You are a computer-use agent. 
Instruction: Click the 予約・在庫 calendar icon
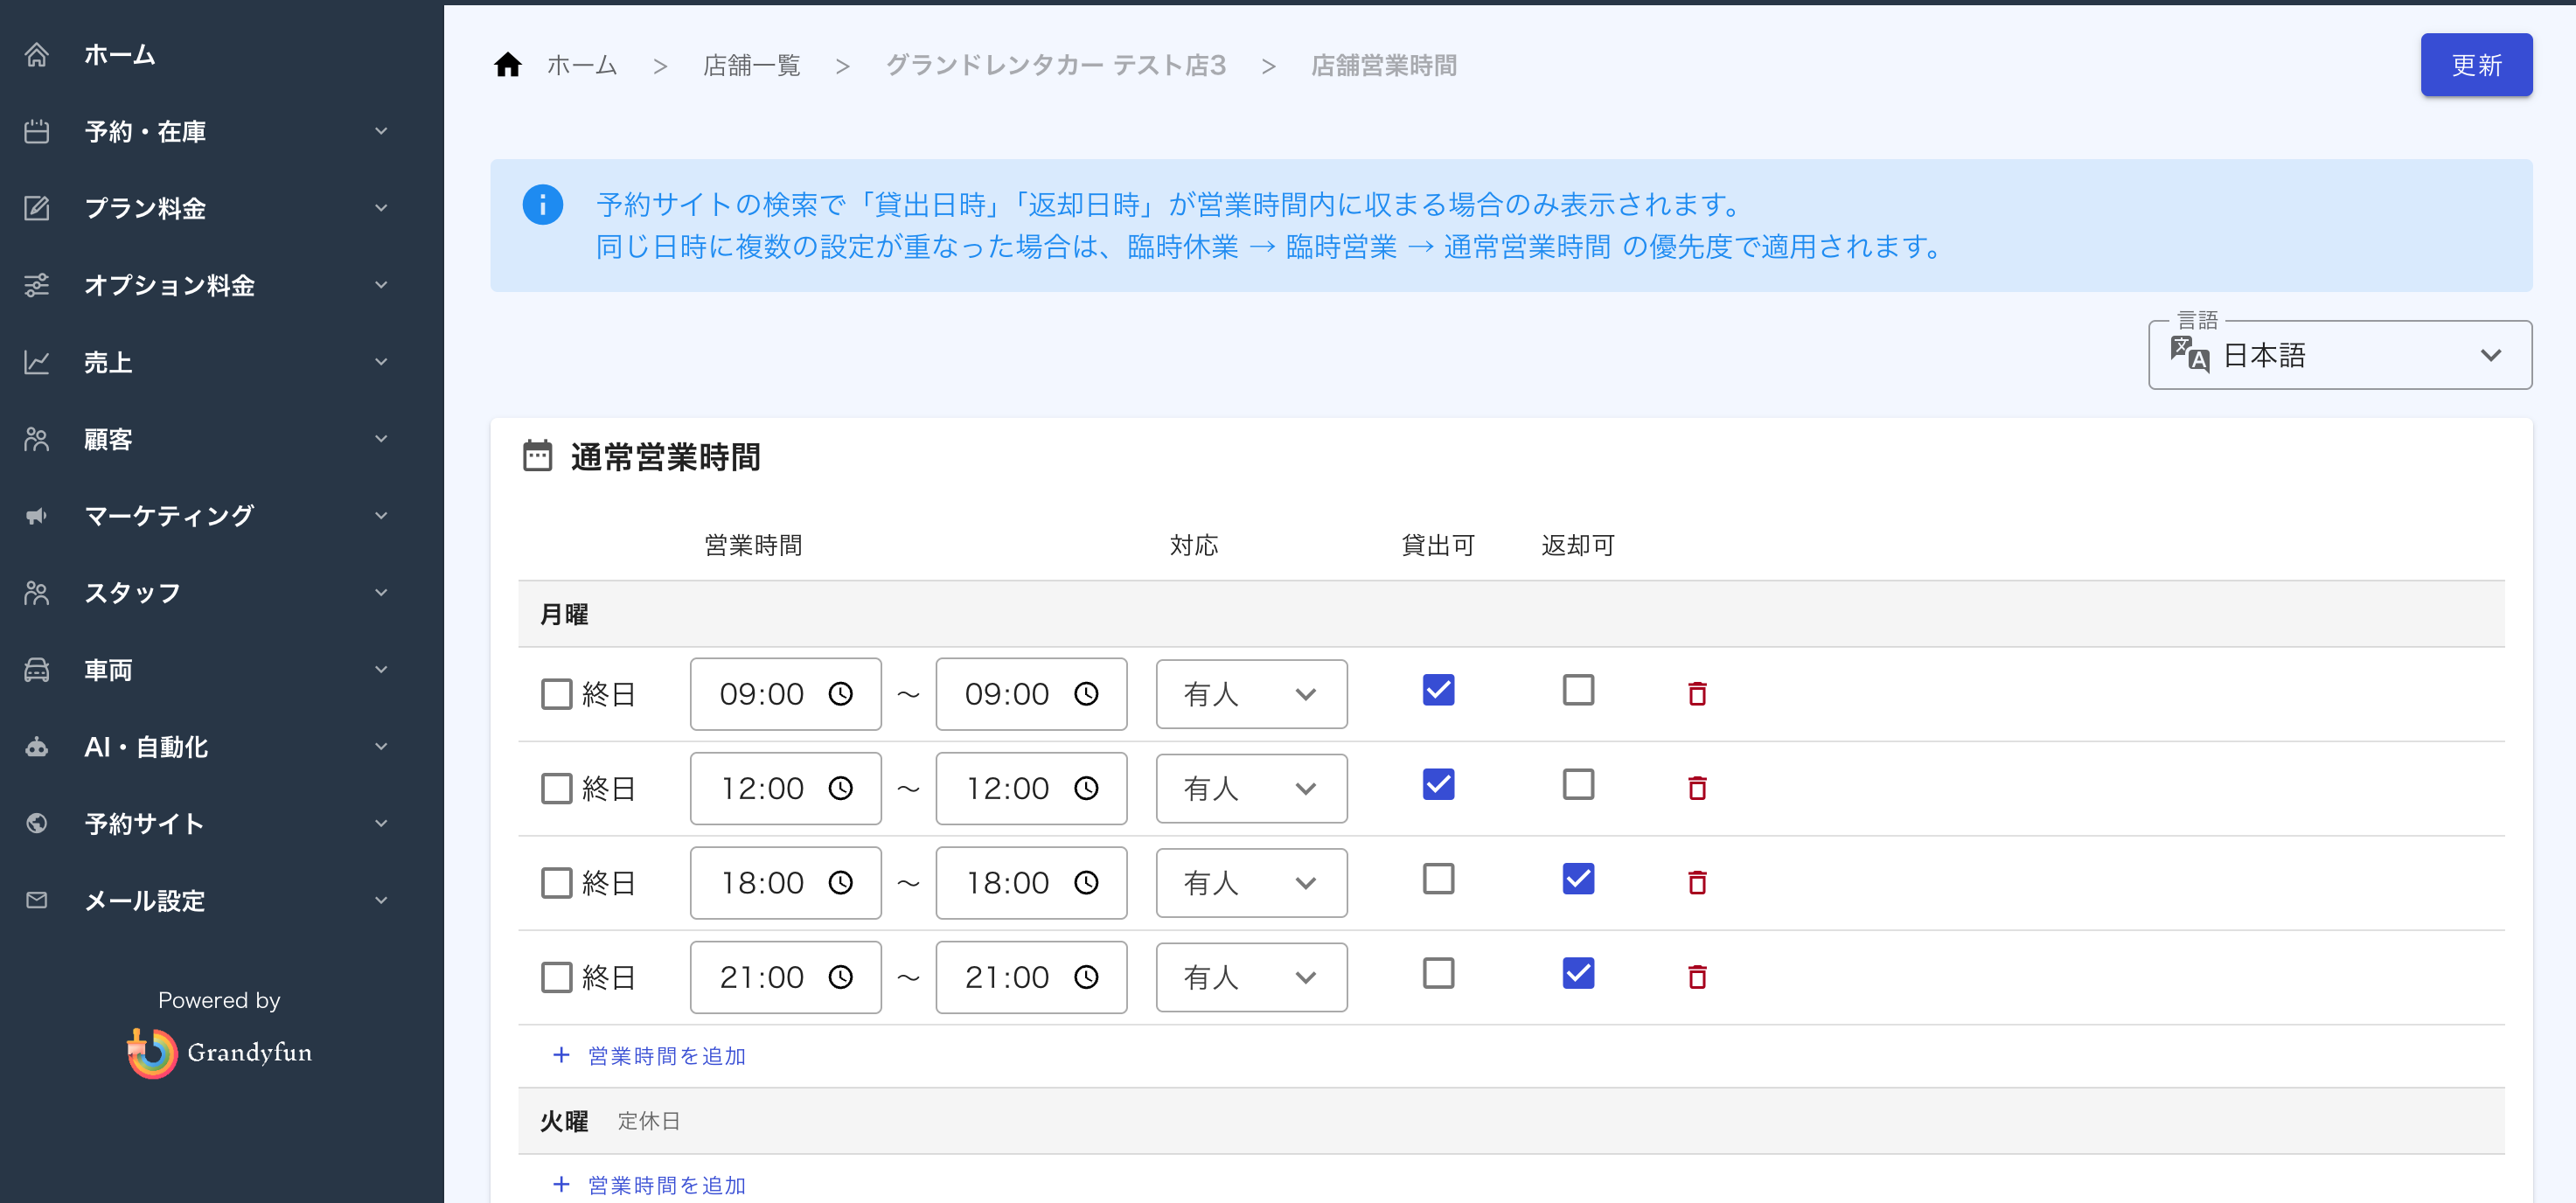click(x=37, y=131)
